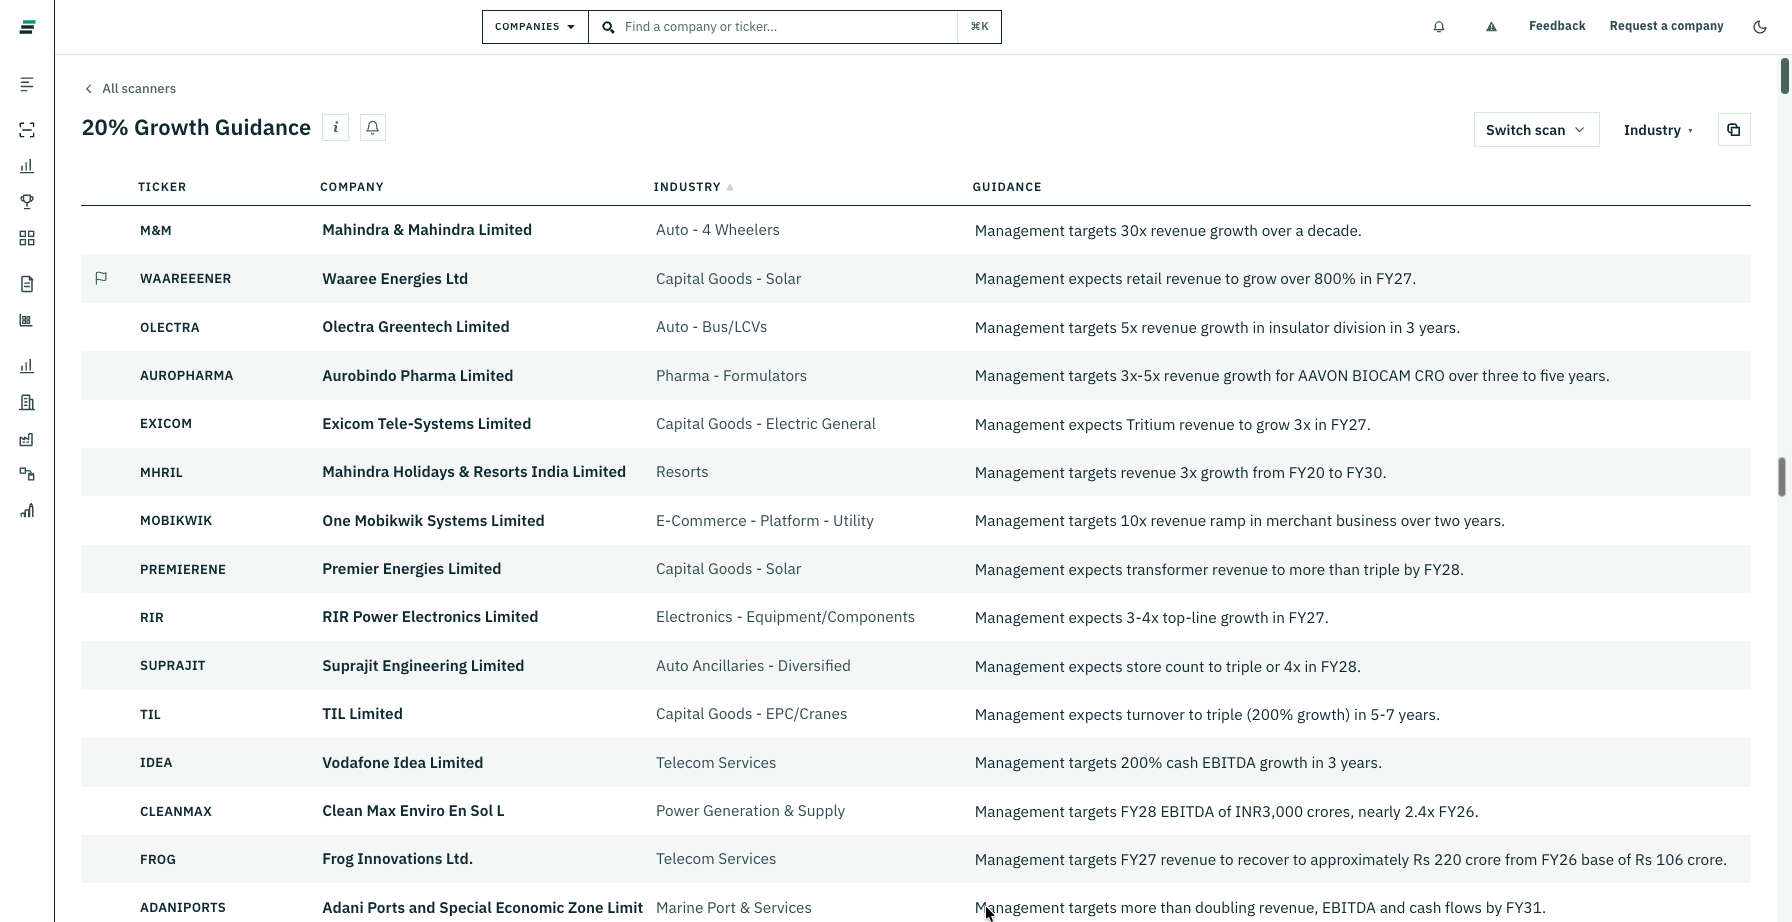Click the ADANIPORTS ticker
The image size is (1792, 922).
183,908
